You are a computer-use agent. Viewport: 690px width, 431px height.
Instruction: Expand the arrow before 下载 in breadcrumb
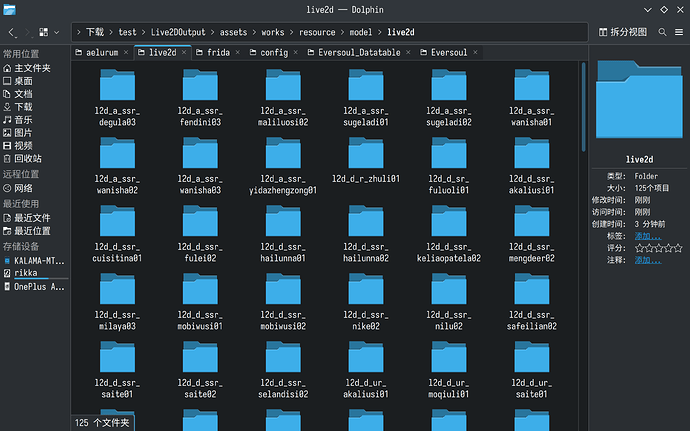point(79,32)
